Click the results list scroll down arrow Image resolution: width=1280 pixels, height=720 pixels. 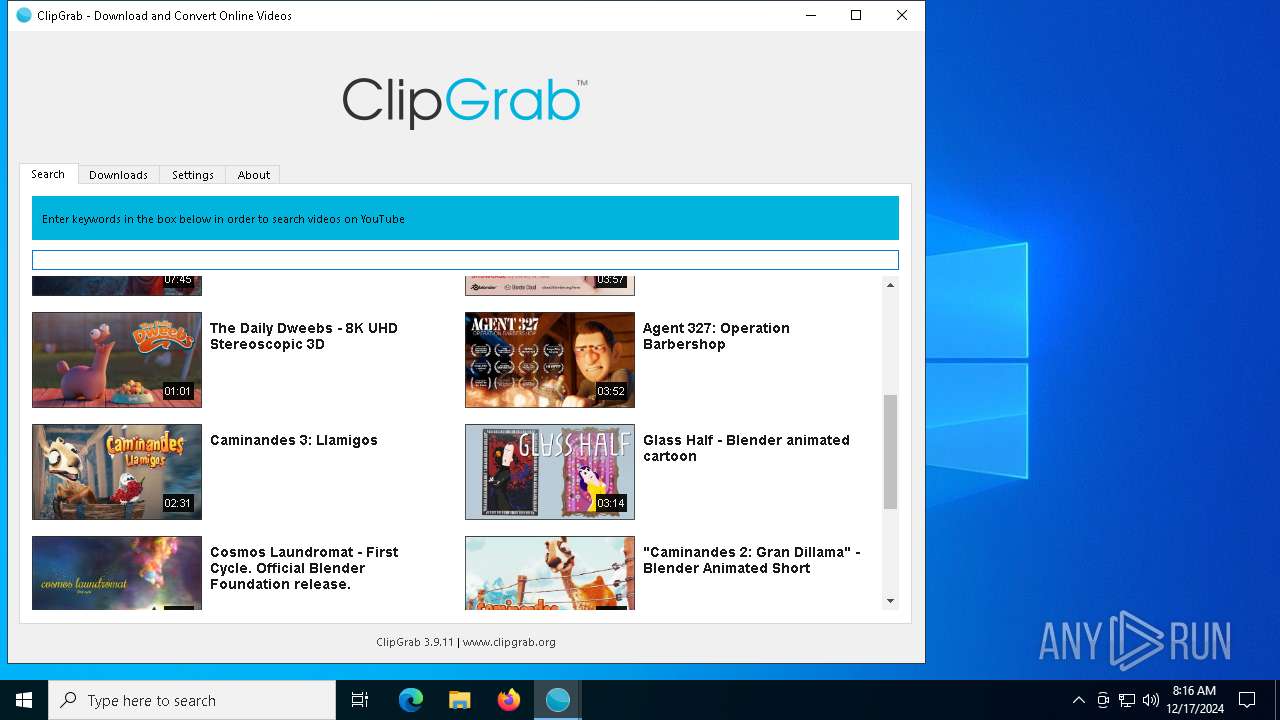pyautogui.click(x=890, y=601)
